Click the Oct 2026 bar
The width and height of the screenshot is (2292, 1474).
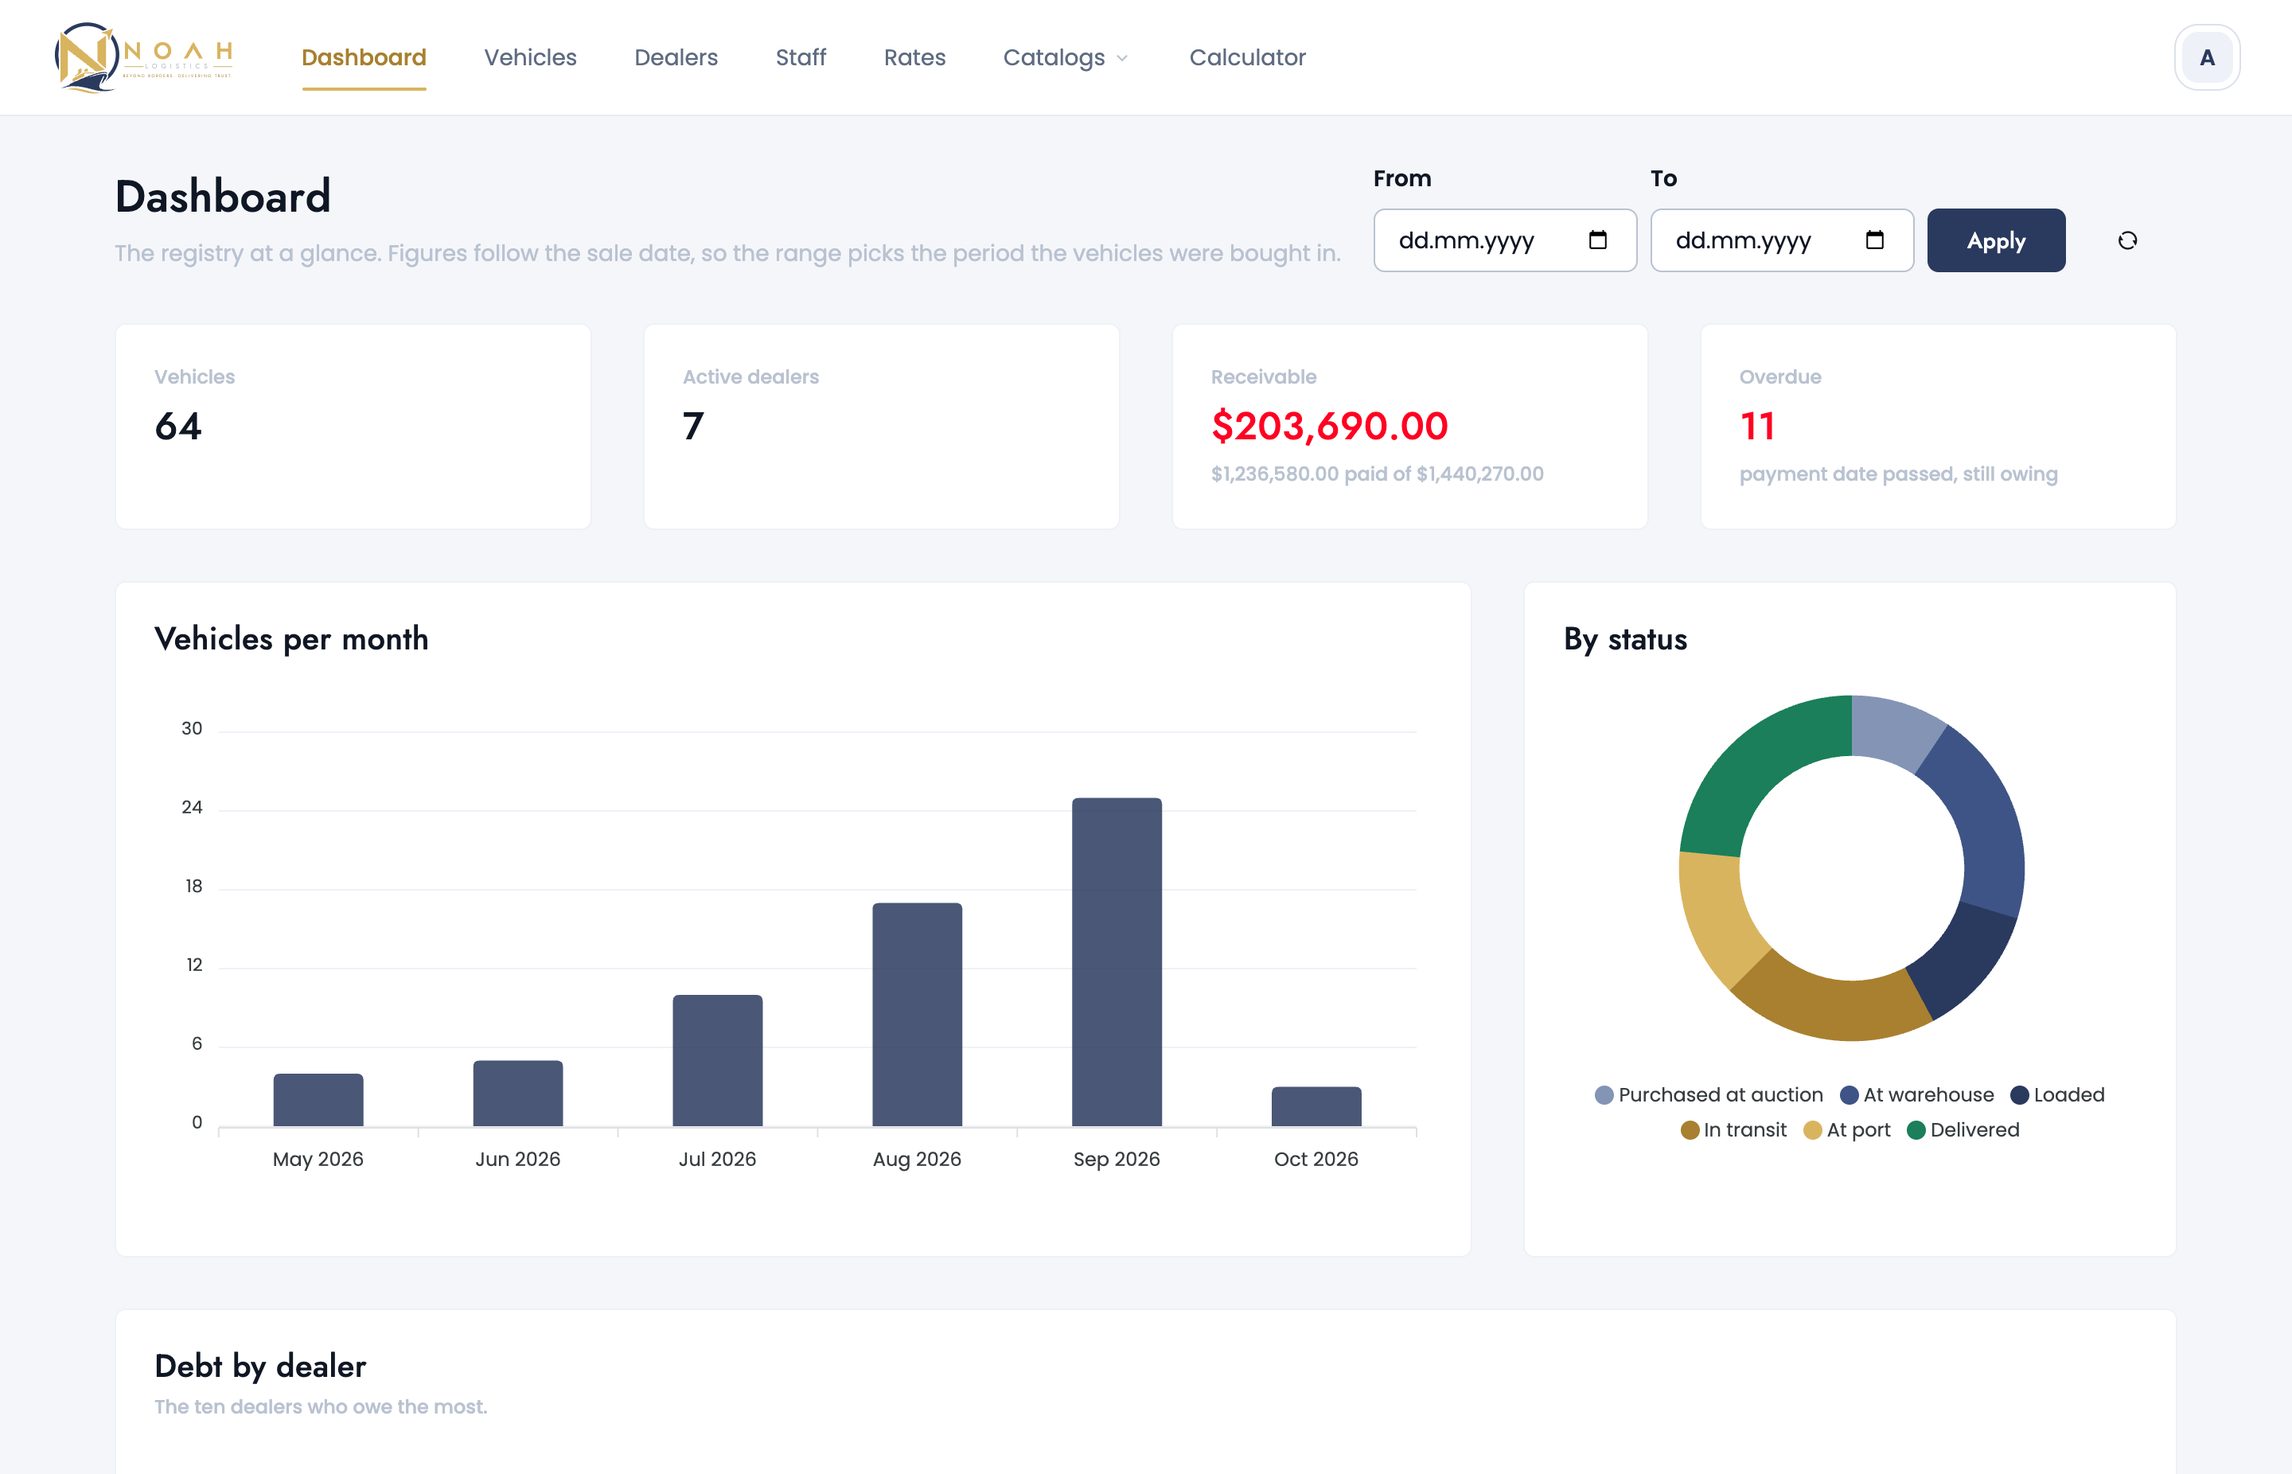point(1316,1107)
